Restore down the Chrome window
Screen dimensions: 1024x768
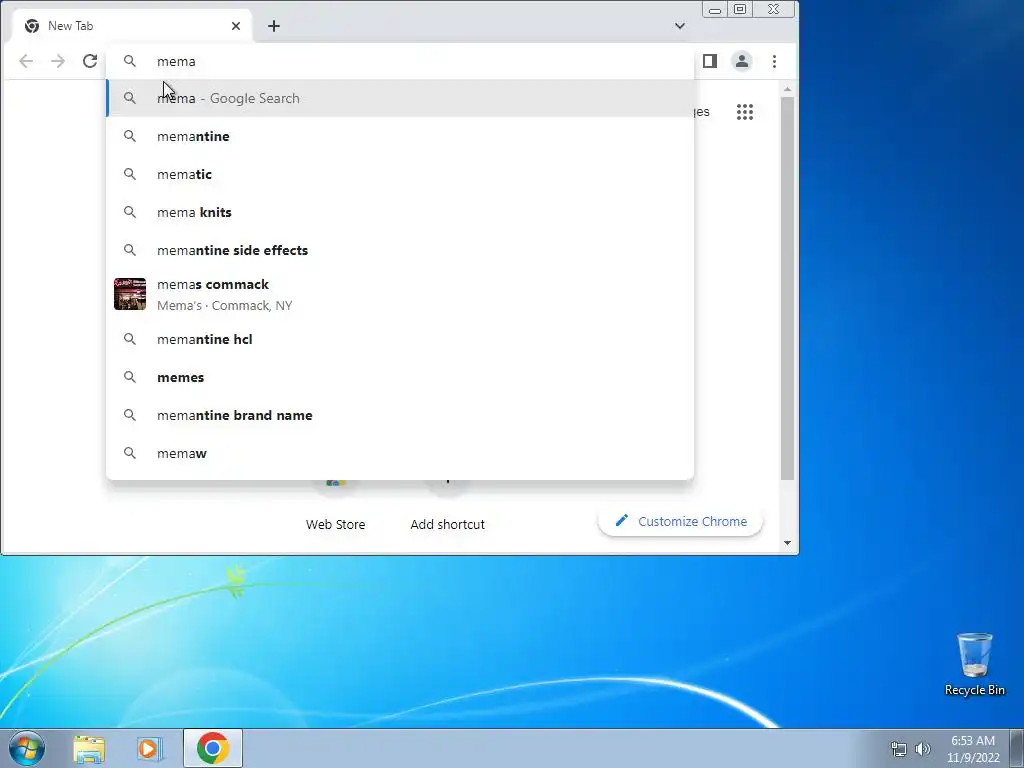point(740,9)
